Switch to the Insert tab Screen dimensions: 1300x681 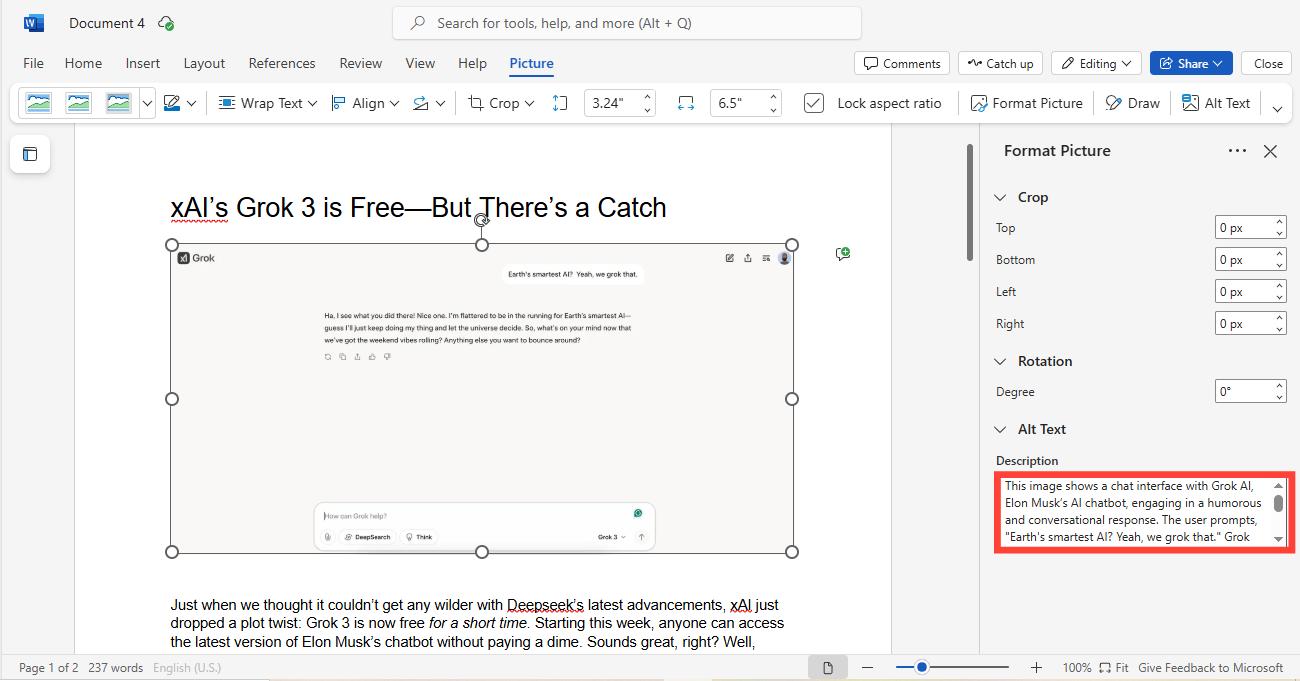tap(143, 63)
